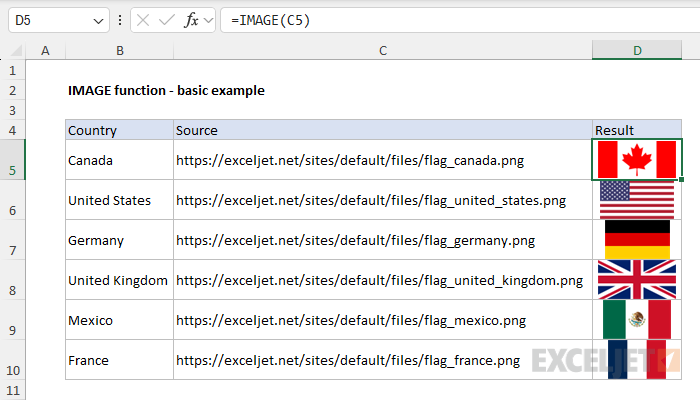
Task: Click the cancel X icon in formula bar
Action: (x=143, y=20)
